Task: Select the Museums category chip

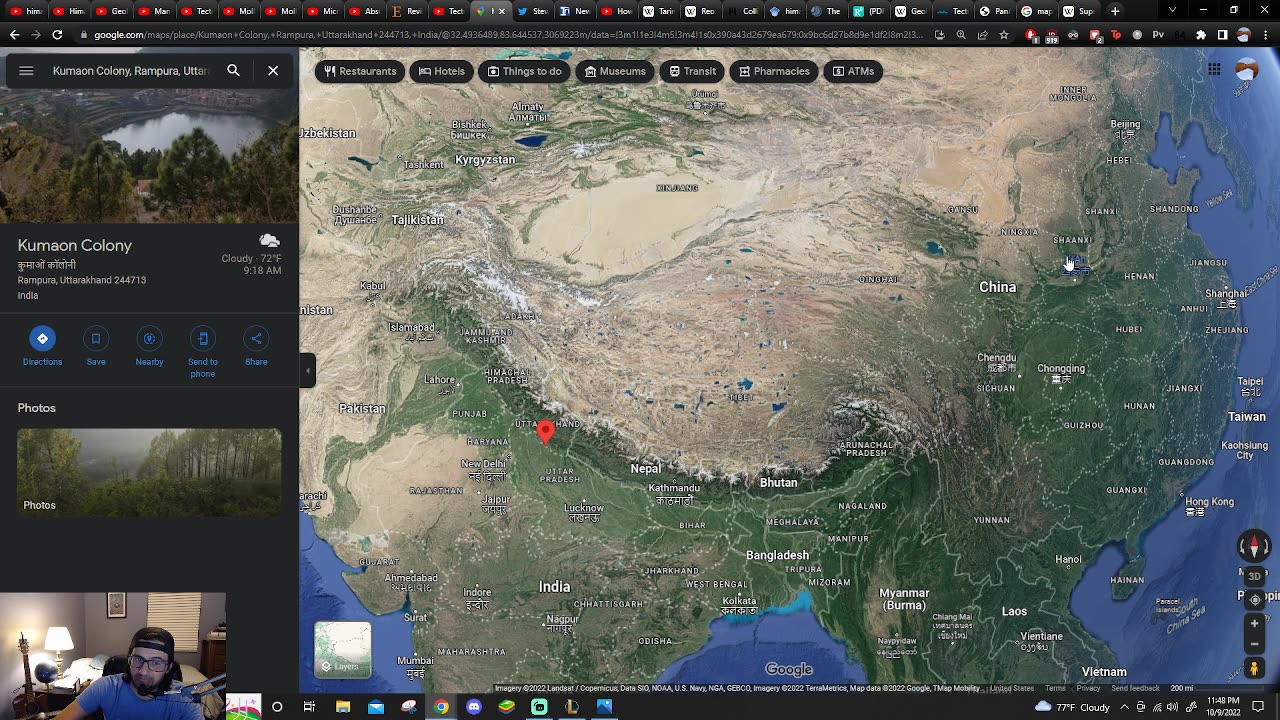Action: pyautogui.click(x=615, y=71)
